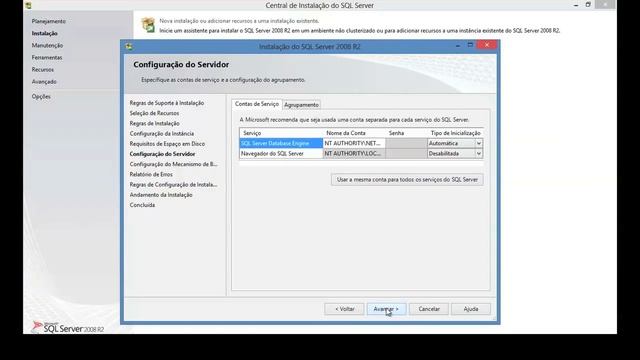The height and width of the screenshot is (360, 640).
Task: Open the Desabilitada startup type dropdown
Action: tap(478, 153)
